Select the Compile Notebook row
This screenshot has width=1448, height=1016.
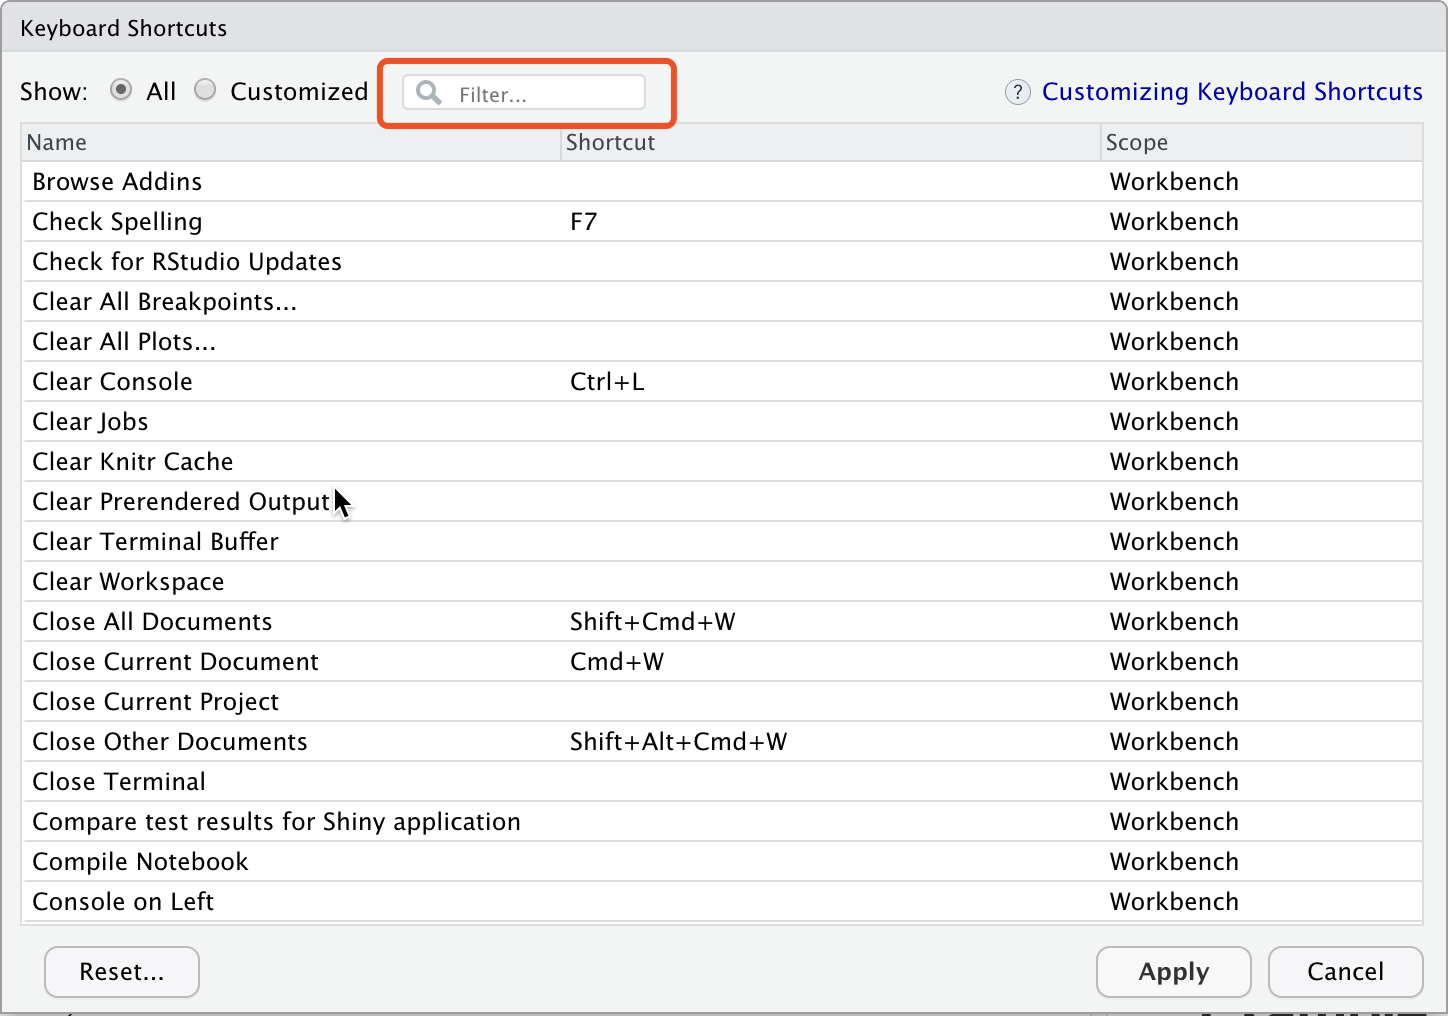pos(140,862)
